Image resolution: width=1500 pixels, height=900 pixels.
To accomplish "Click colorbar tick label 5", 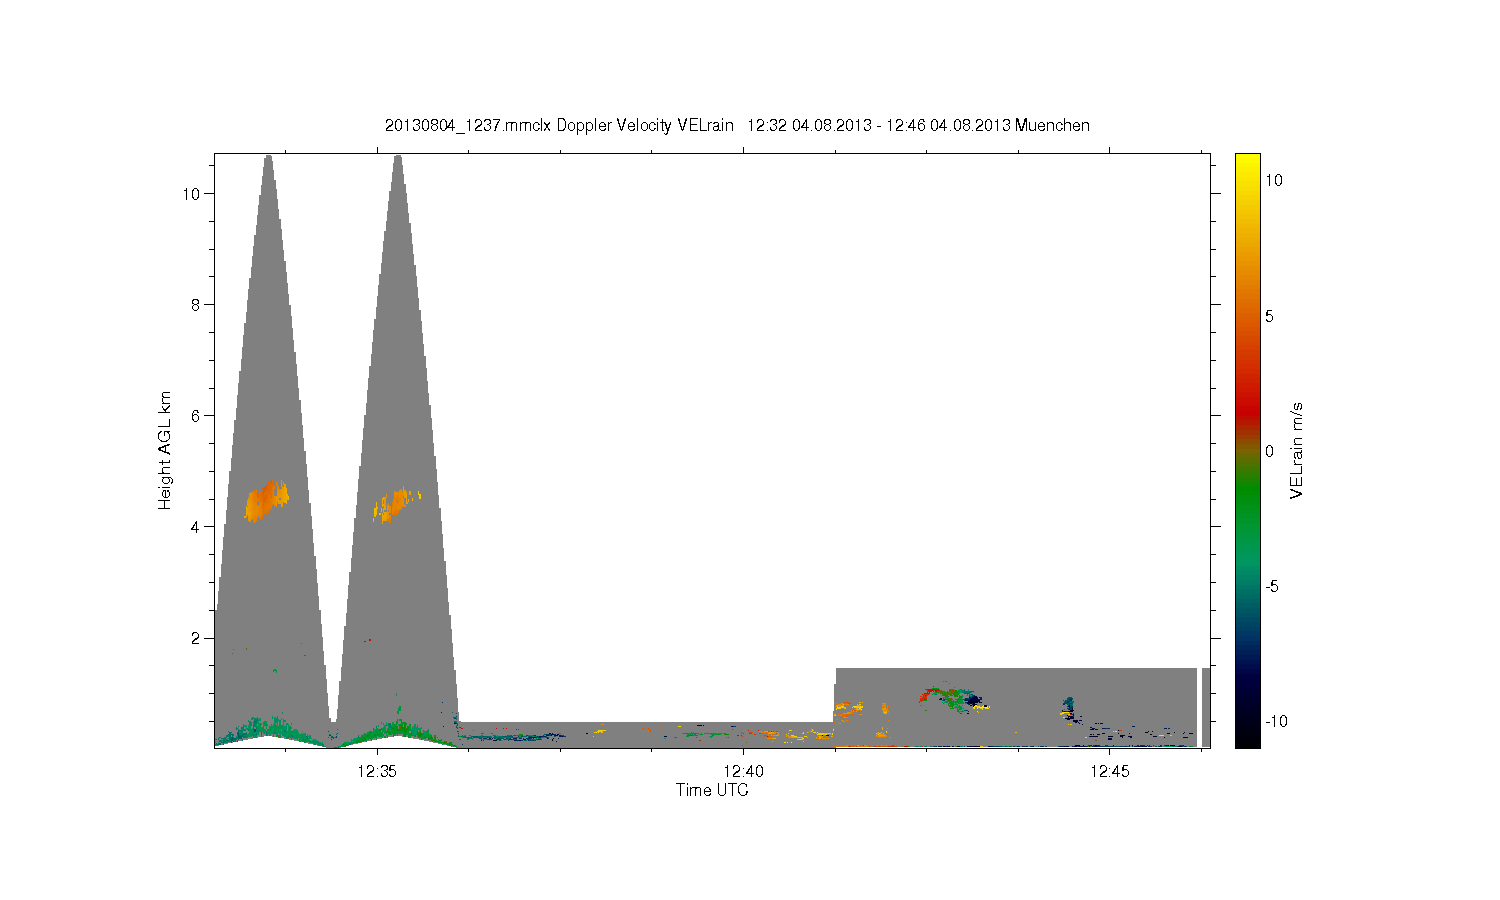I will tap(1269, 316).
